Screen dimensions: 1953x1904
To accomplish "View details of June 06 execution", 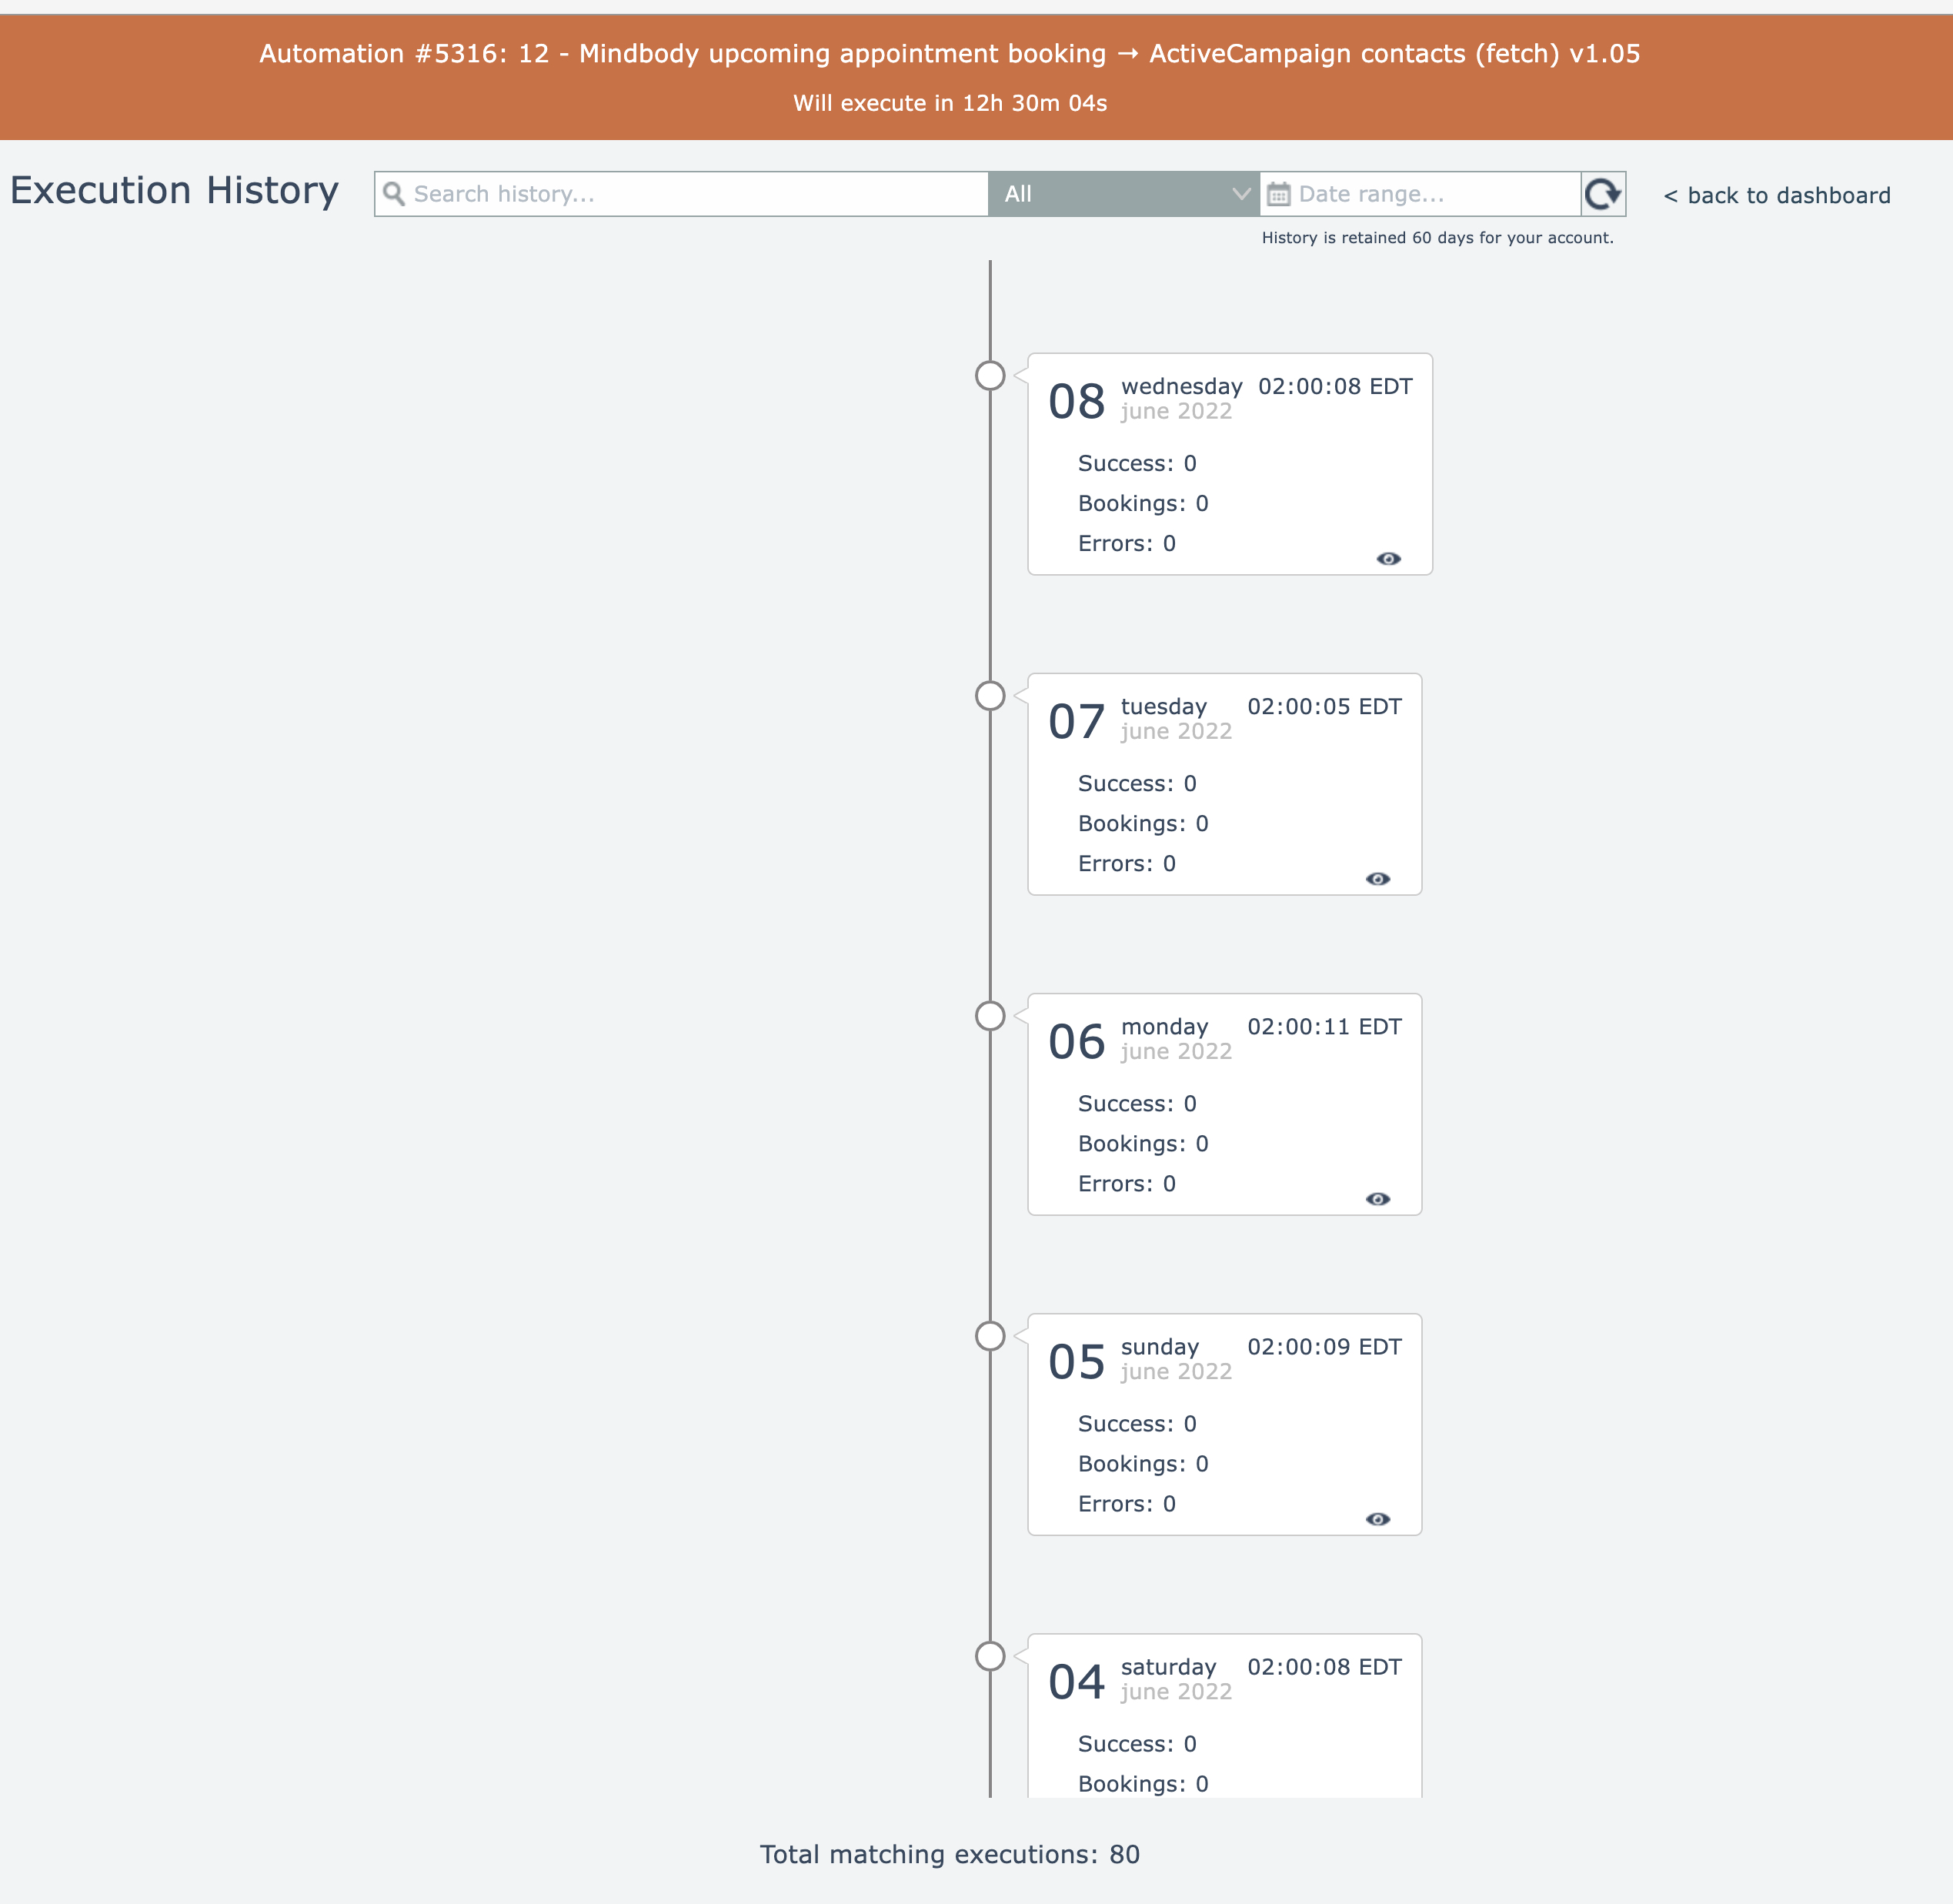I will pos(1377,1199).
